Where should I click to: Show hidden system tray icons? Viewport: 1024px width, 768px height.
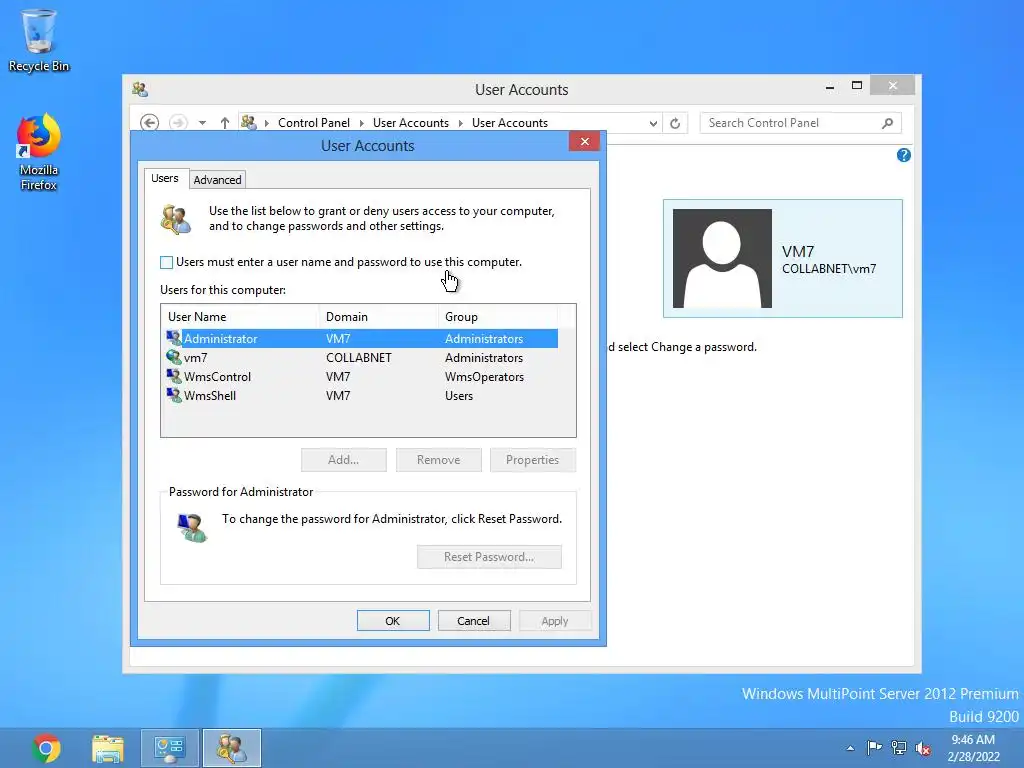(x=850, y=748)
